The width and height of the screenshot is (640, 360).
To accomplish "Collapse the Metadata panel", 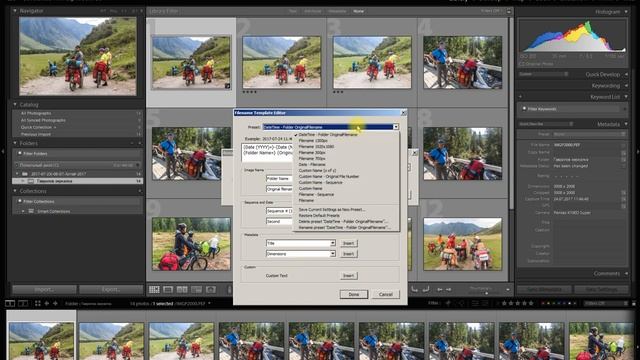I will coord(626,124).
